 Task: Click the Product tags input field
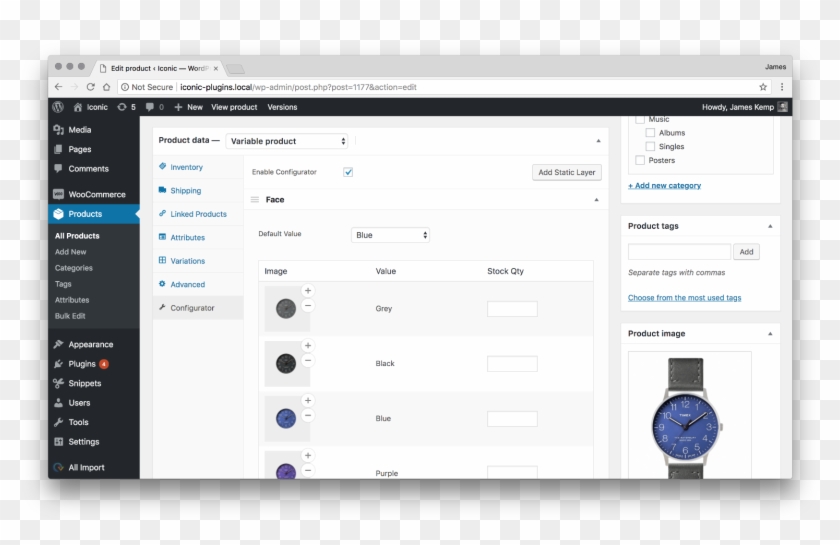coord(679,252)
